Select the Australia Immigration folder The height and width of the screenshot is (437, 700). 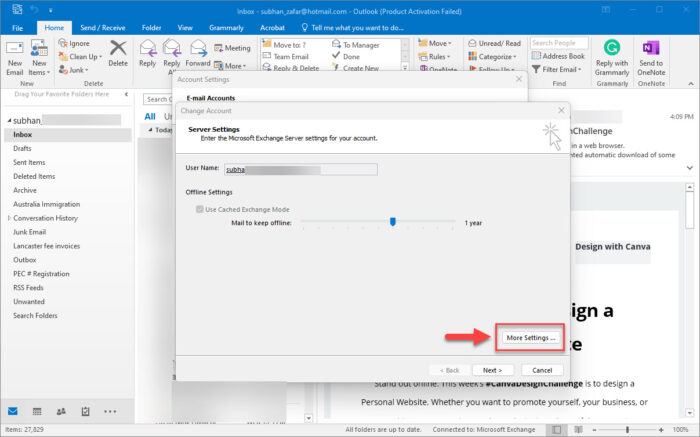point(46,204)
